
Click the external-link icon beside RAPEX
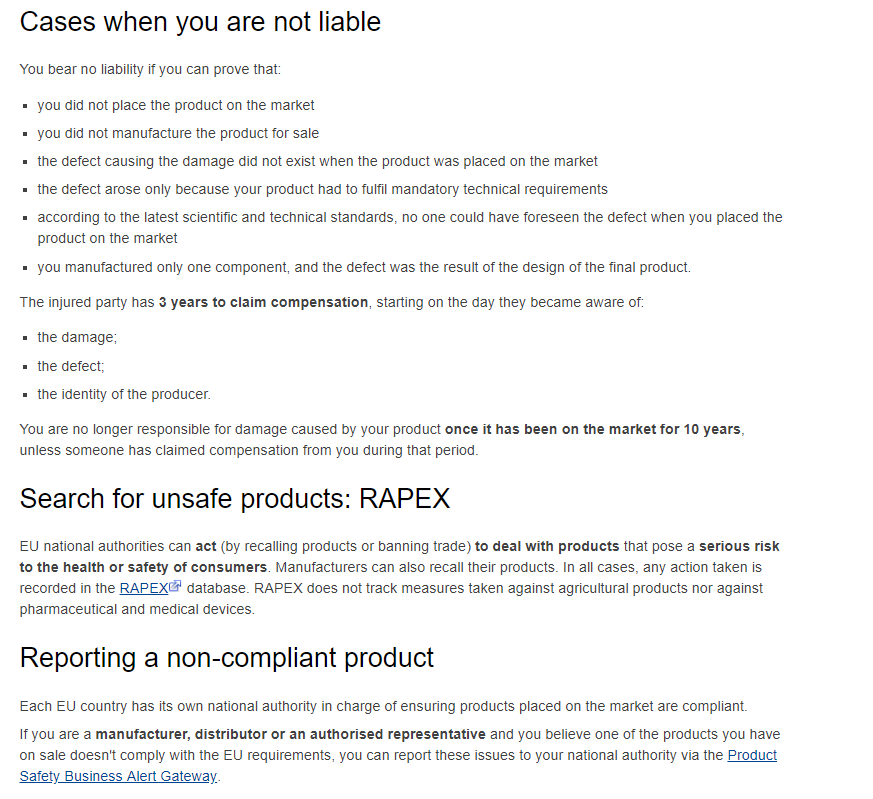(x=176, y=587)
